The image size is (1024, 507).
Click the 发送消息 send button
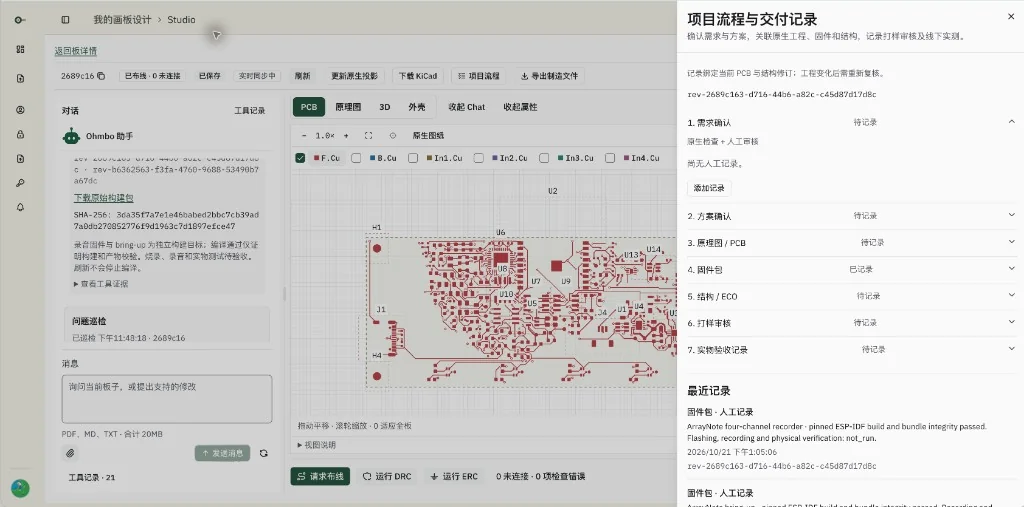point(222,453)
